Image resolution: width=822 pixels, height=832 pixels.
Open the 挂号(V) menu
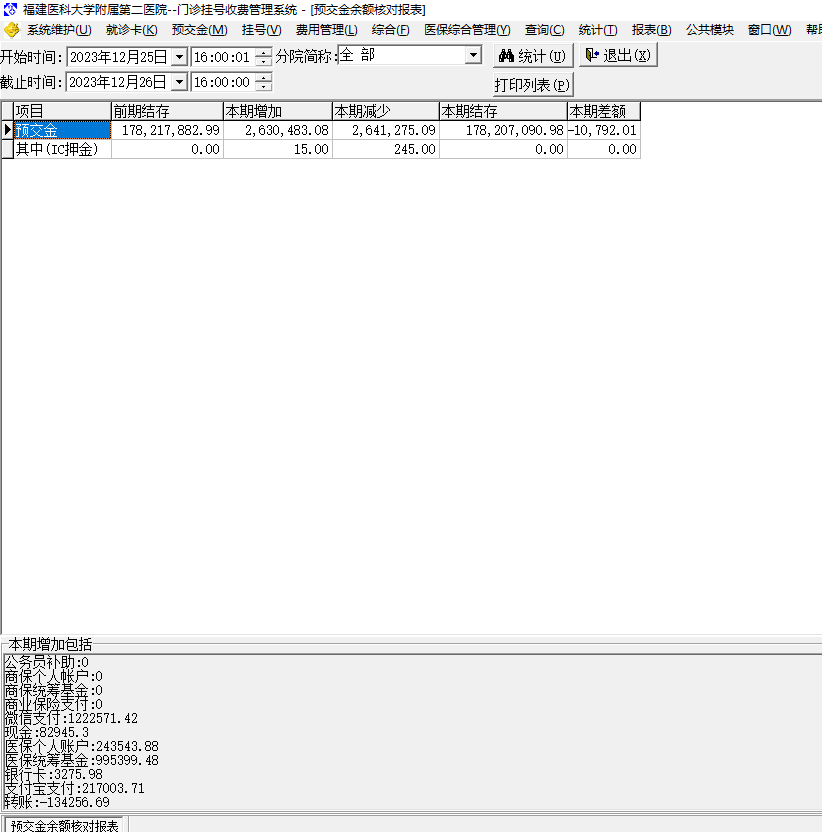pos(262,30)
